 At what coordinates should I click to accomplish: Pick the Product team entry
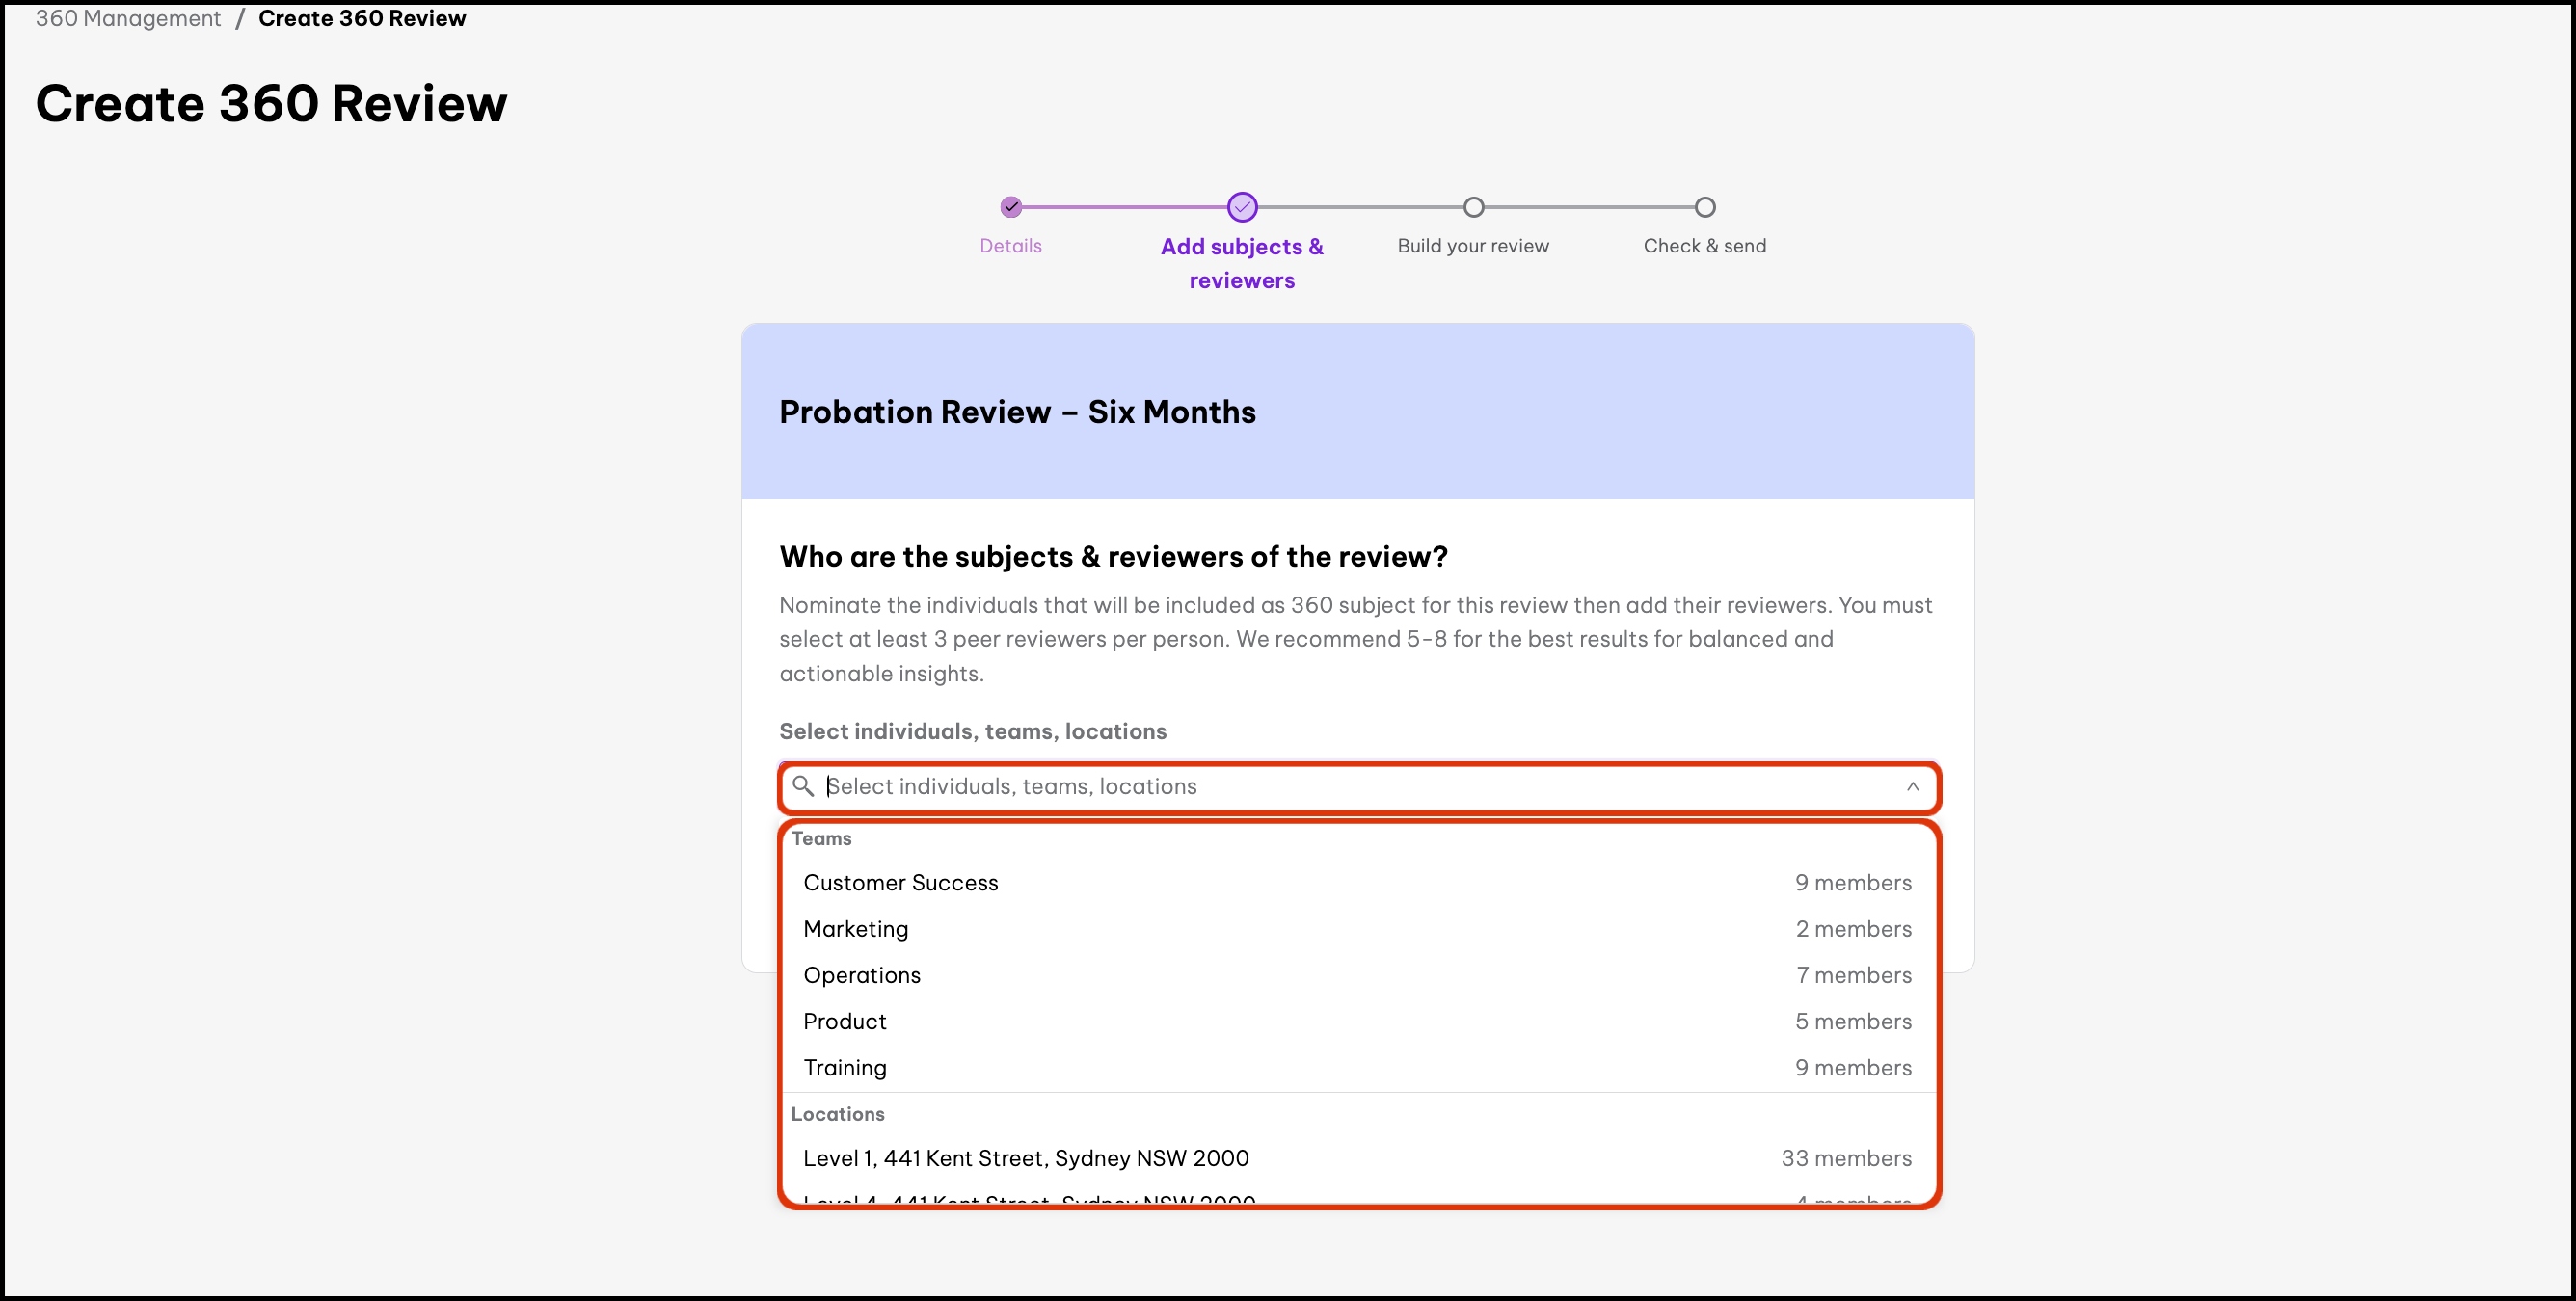[845, 1021]
